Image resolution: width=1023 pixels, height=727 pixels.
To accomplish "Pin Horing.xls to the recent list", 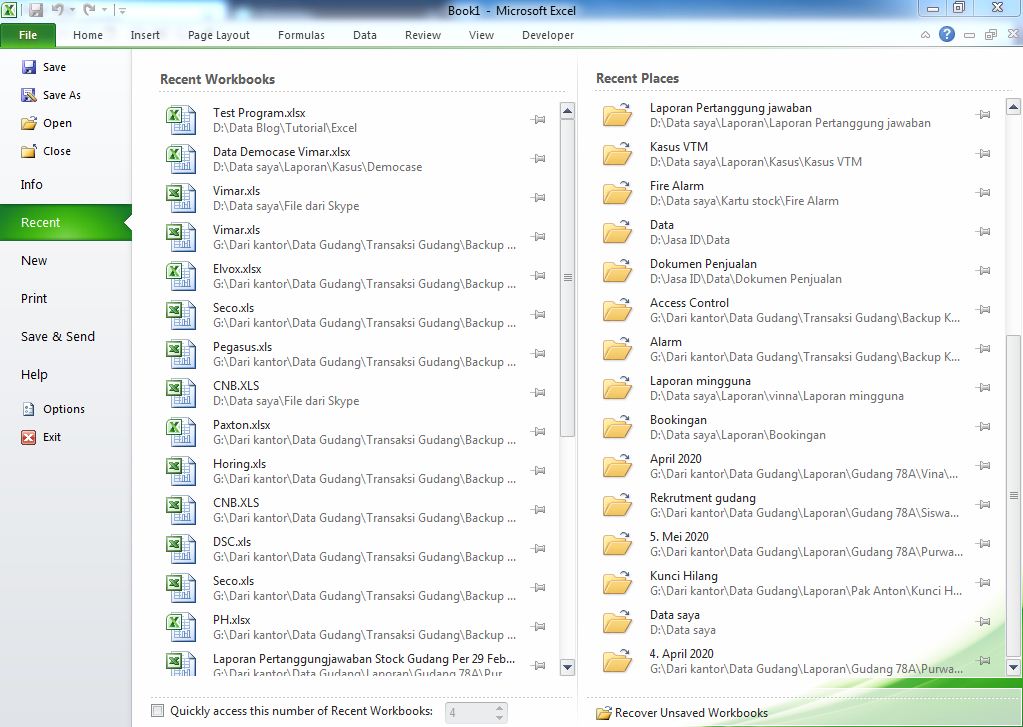I will pyautogui.click(x=538, y=471).
